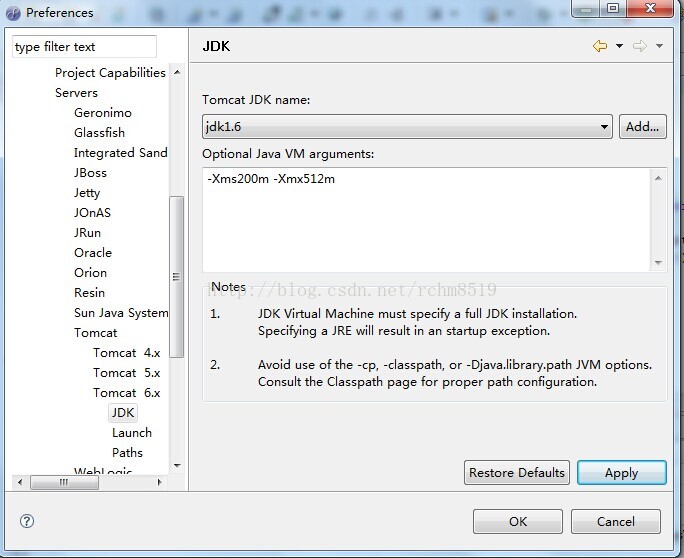The width and height of the screenshot is (684, 558).
Task: Open the forward history dropdown arrow
Action: click(659, 46)
